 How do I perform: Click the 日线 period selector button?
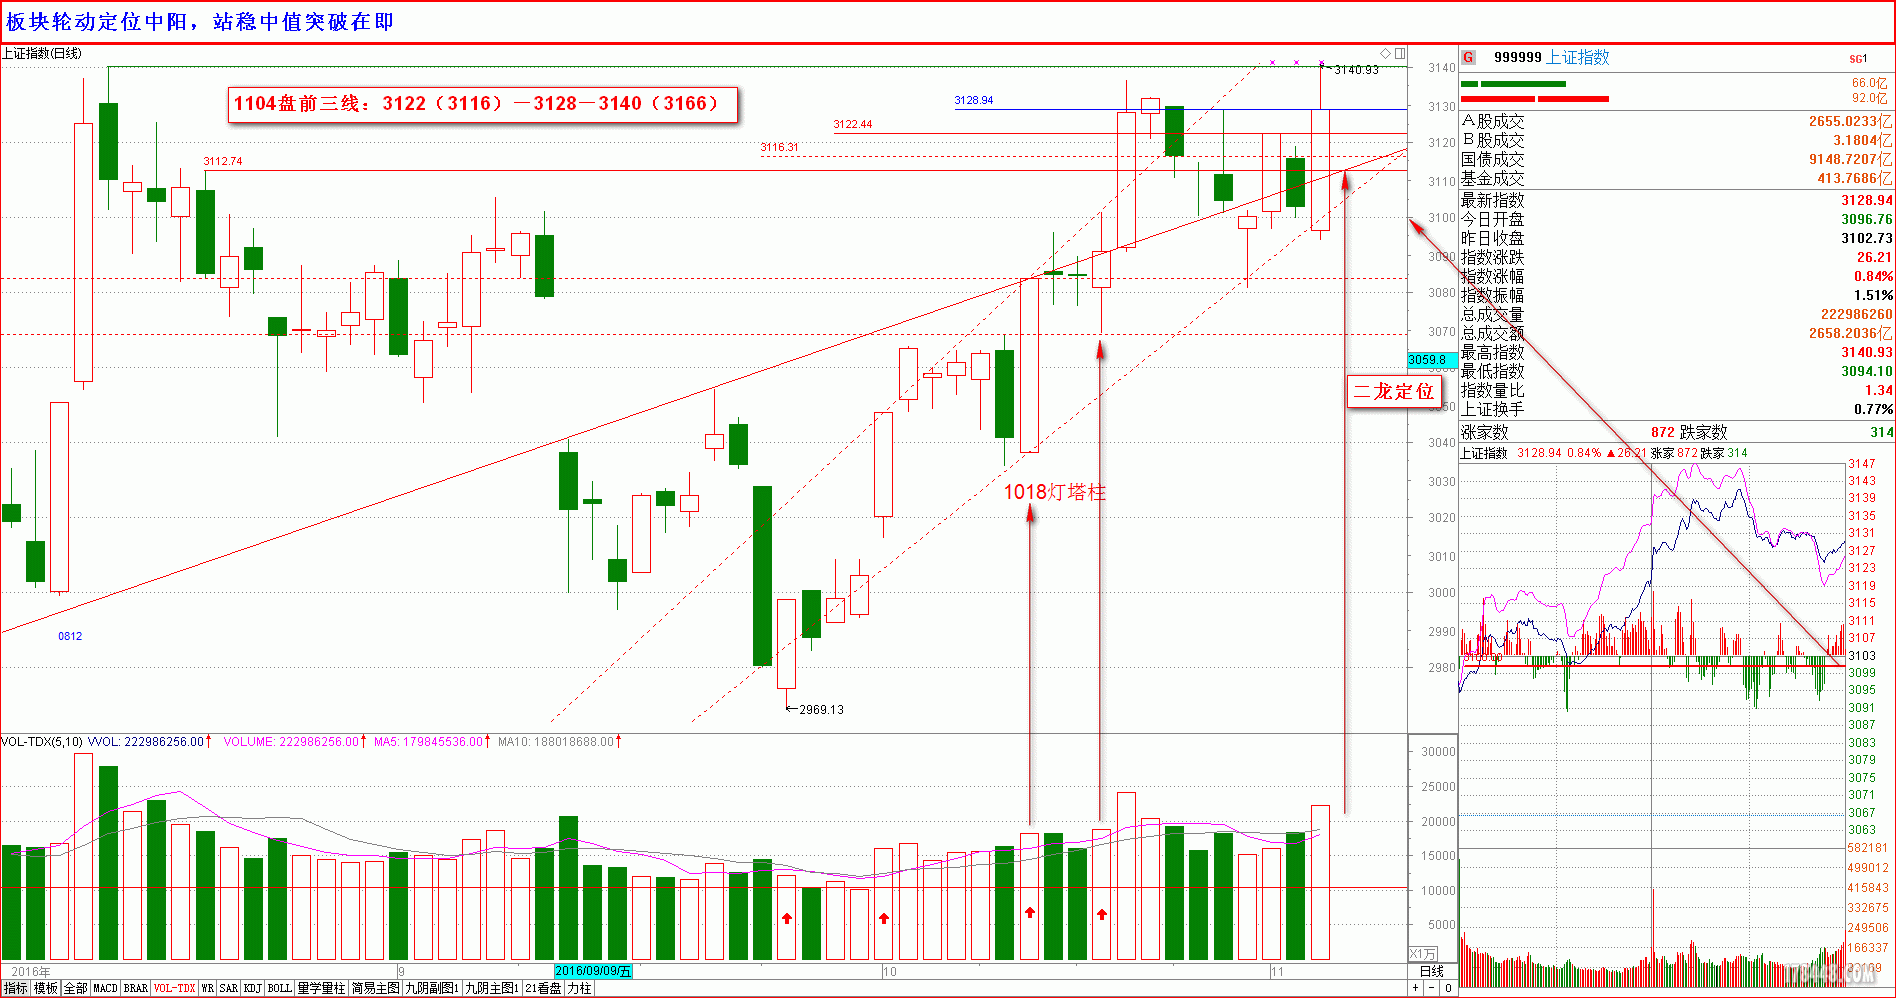tap(1432, 971)
